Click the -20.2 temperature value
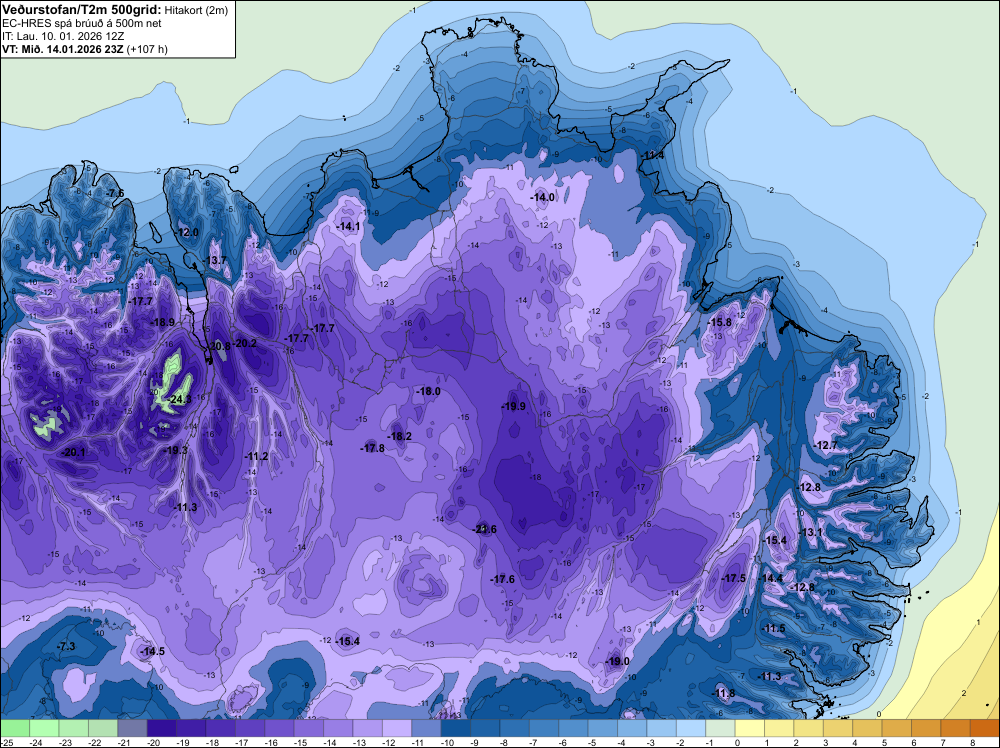This screenshot has height=748, width=1000. click(244, 343)
